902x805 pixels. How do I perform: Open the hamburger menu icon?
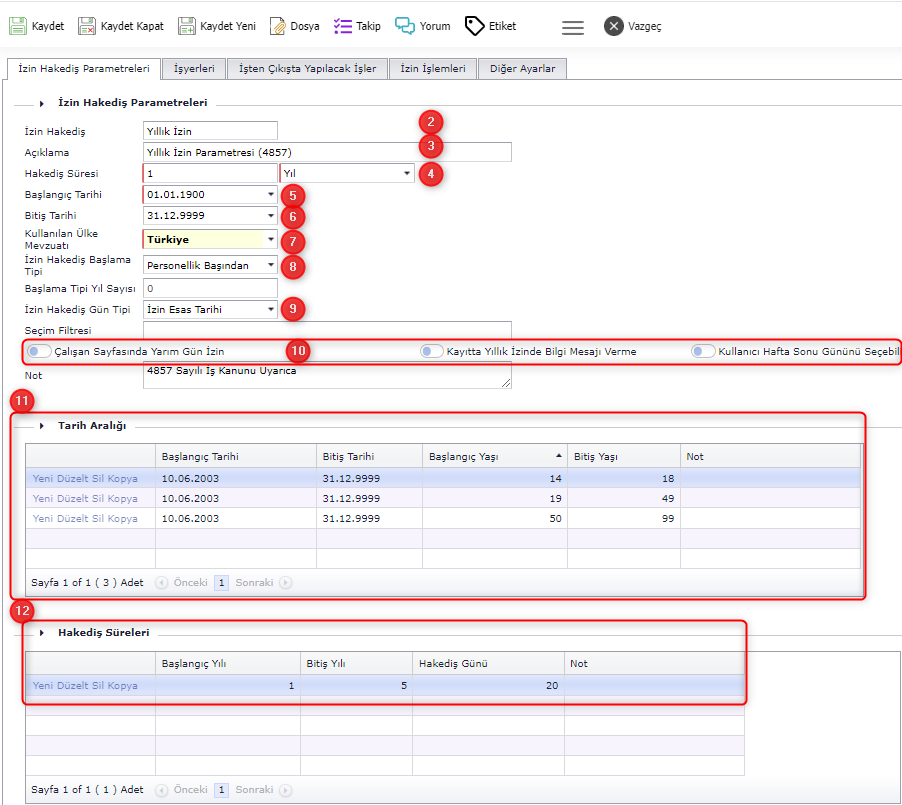572,27
